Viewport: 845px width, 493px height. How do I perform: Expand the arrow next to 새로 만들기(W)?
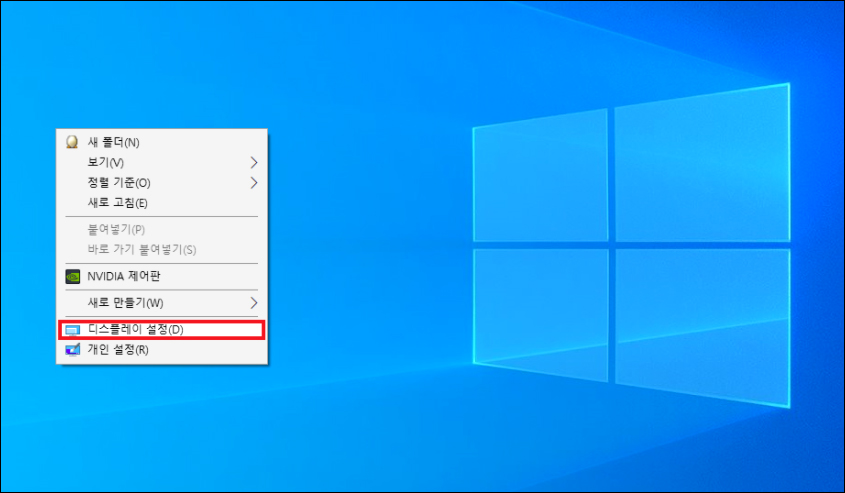tap(254, 303)
